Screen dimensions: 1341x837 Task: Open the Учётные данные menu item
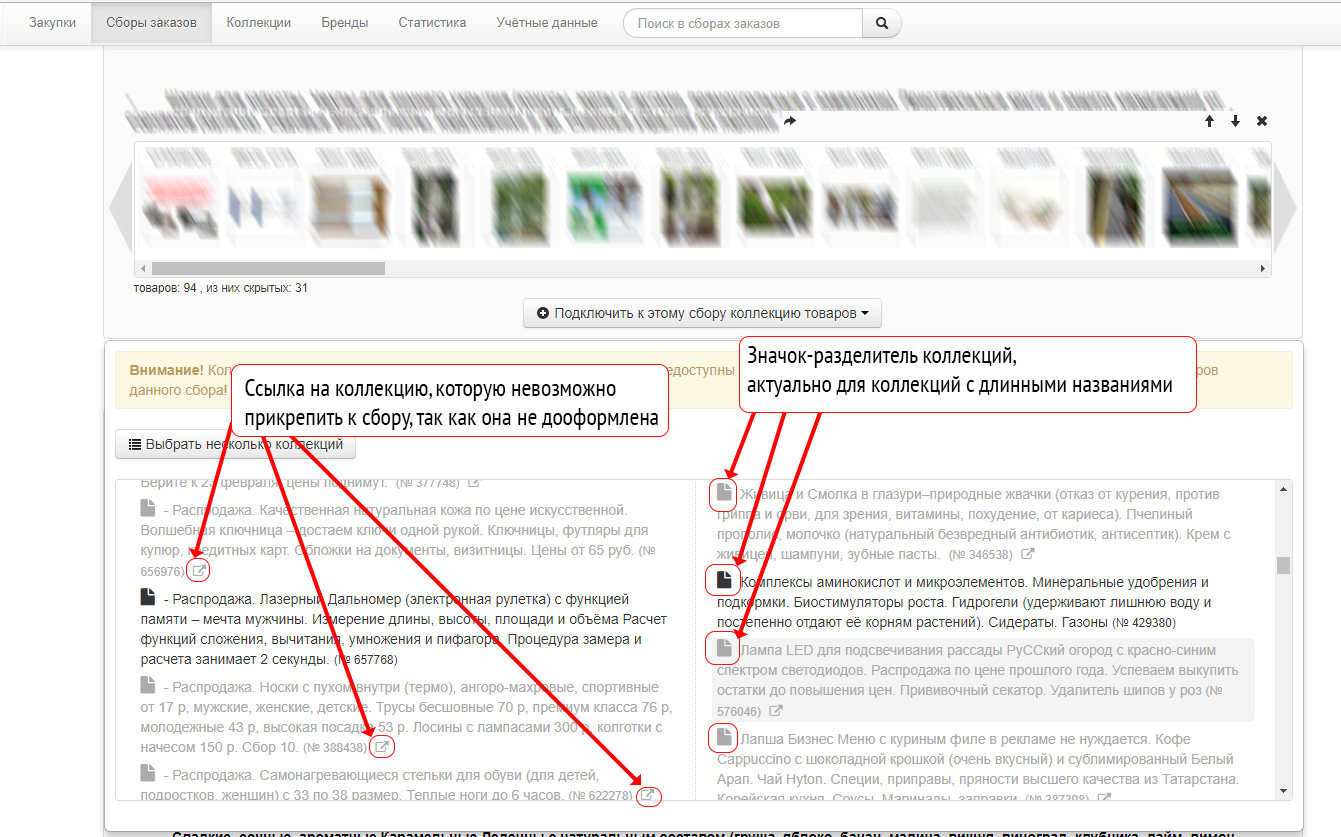click(547, 23)
